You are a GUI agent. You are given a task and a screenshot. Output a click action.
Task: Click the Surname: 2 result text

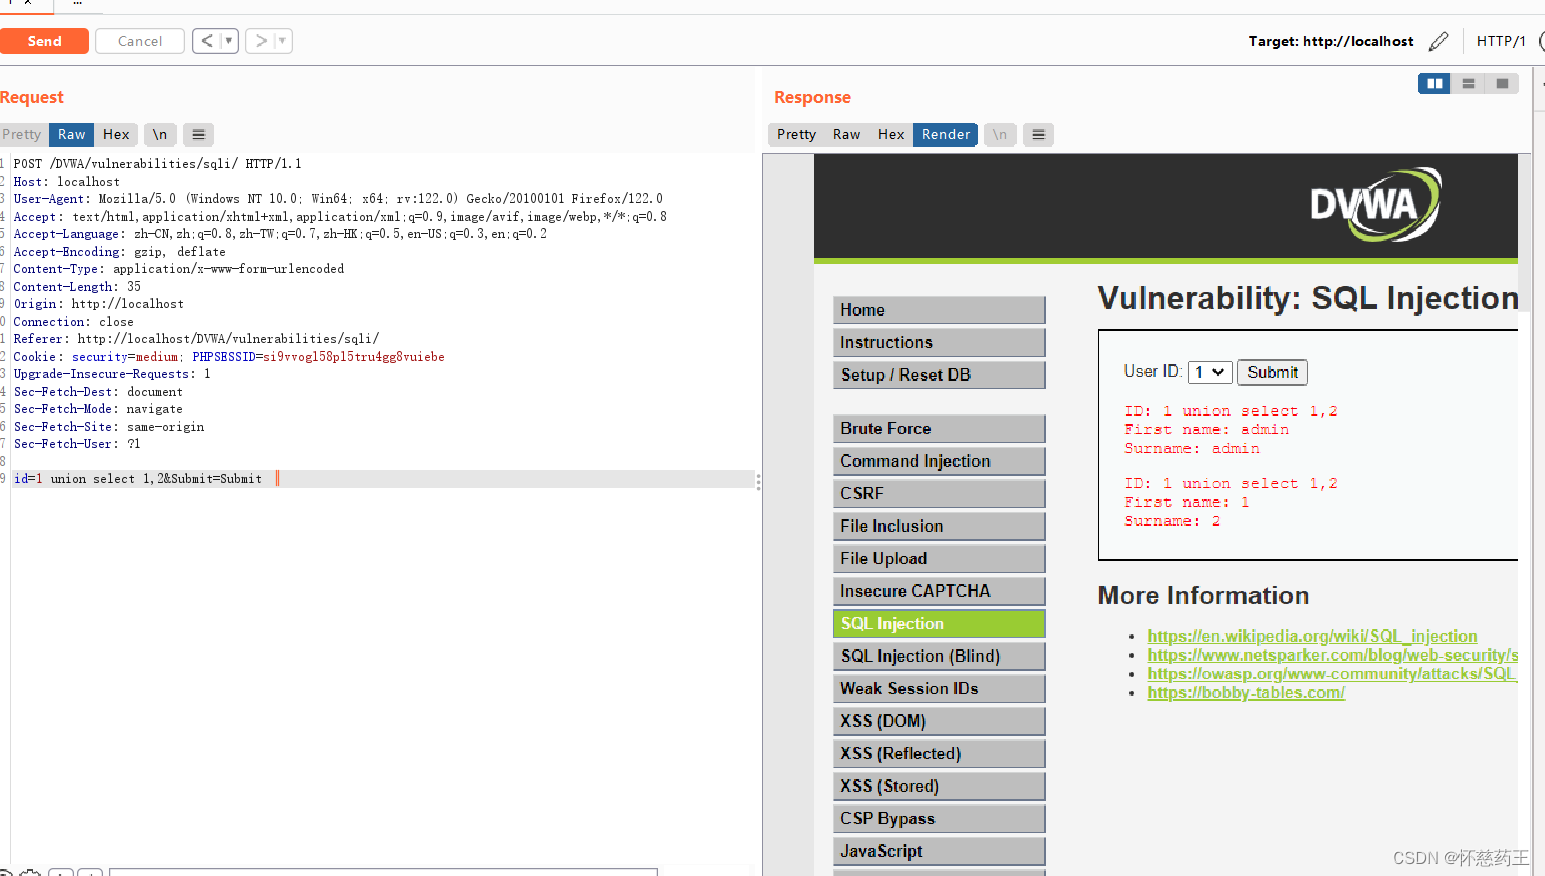click(1172, 521)
